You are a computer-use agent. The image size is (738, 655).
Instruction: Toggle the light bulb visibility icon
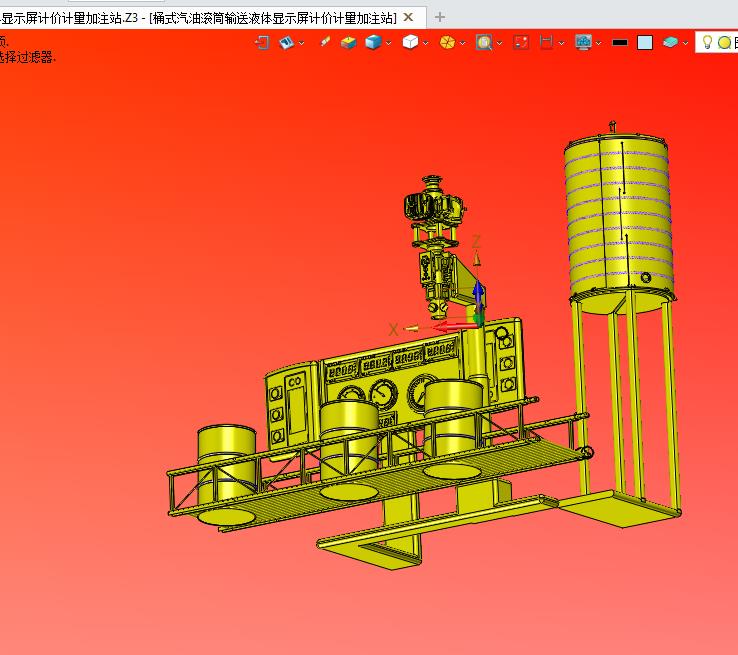706,42
